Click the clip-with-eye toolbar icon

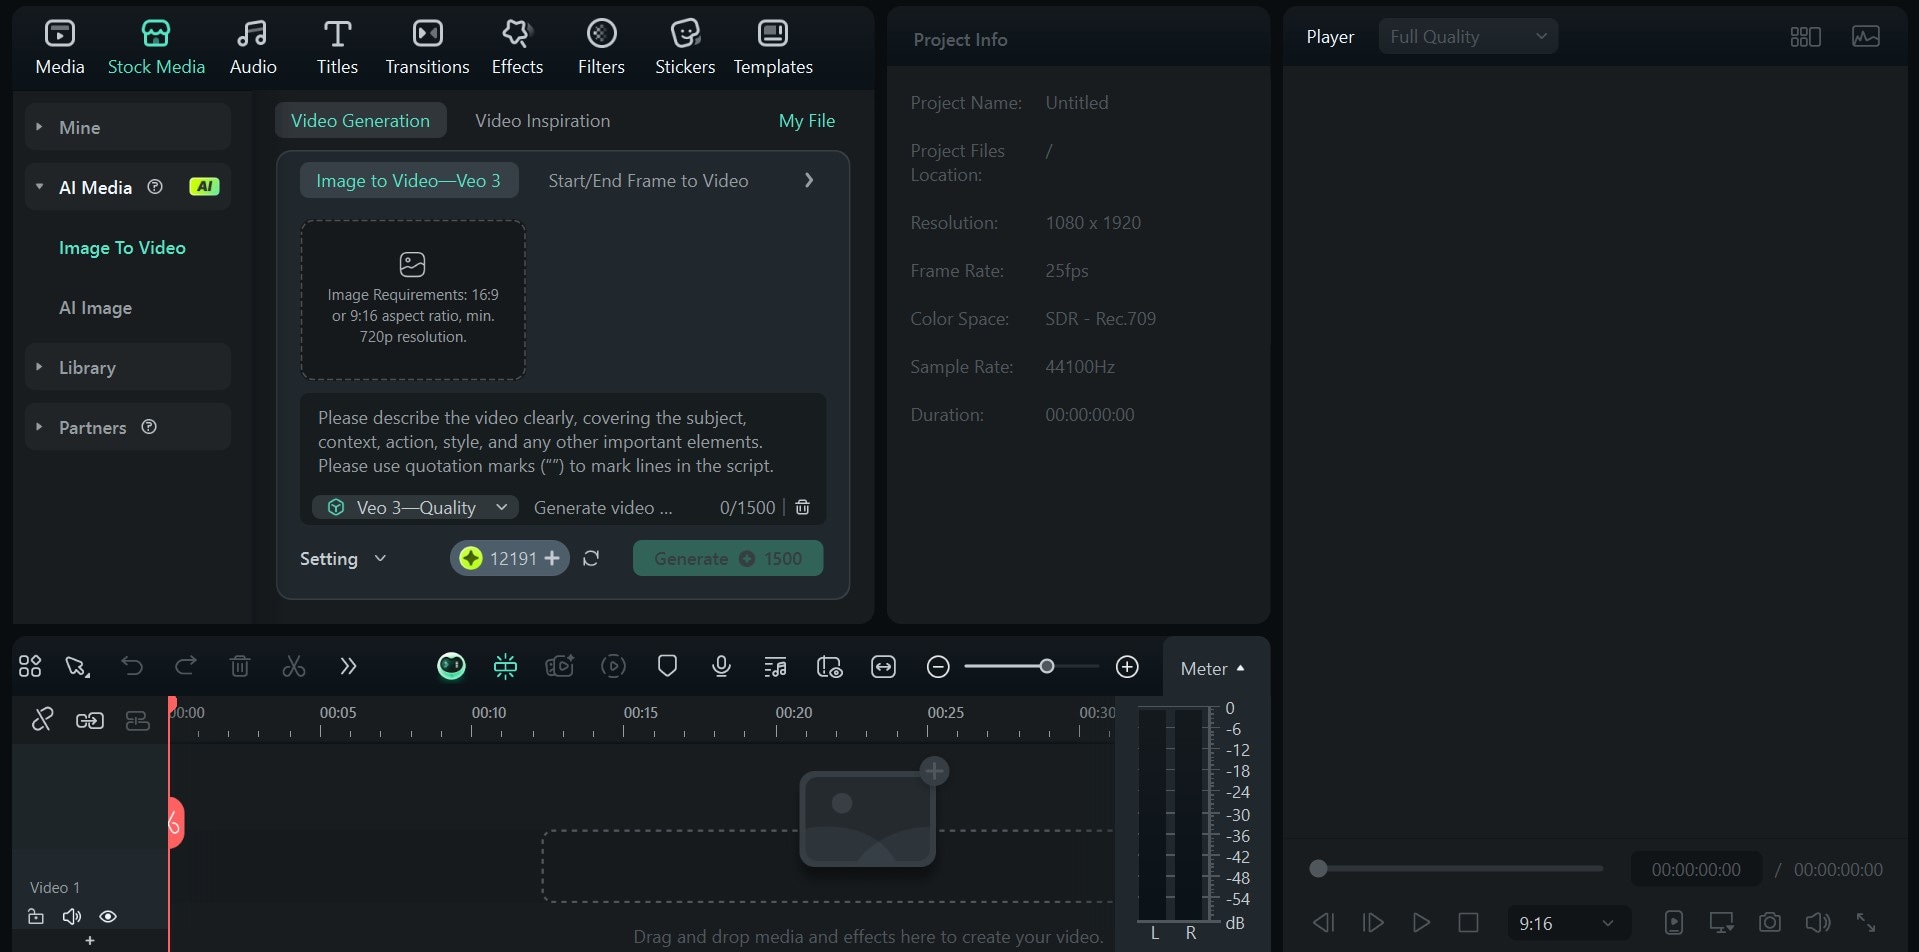pyautogui.click(x=830, y=667)
